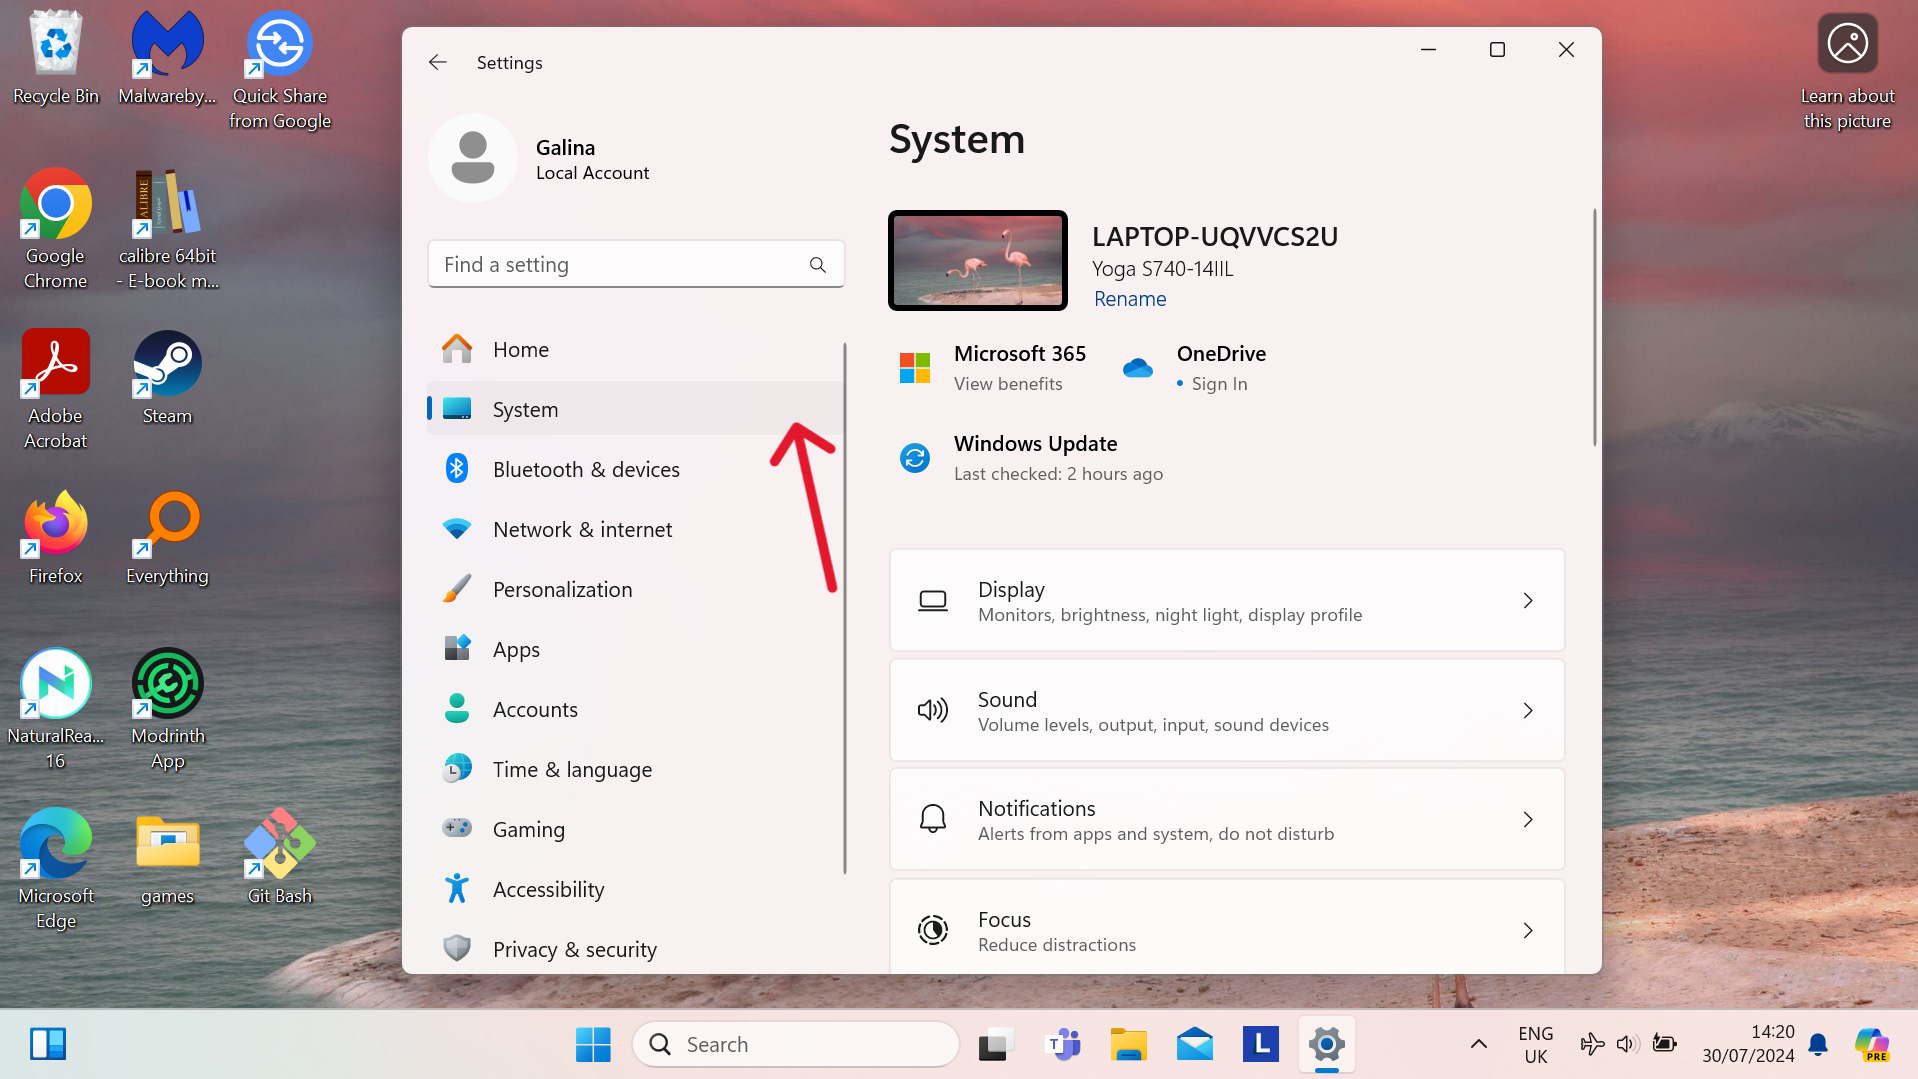Image resolution: width=1918 pixels, height=1079 pixels.
Task: Open Quick Share from Google shortcut
Action: pos(280,70)
